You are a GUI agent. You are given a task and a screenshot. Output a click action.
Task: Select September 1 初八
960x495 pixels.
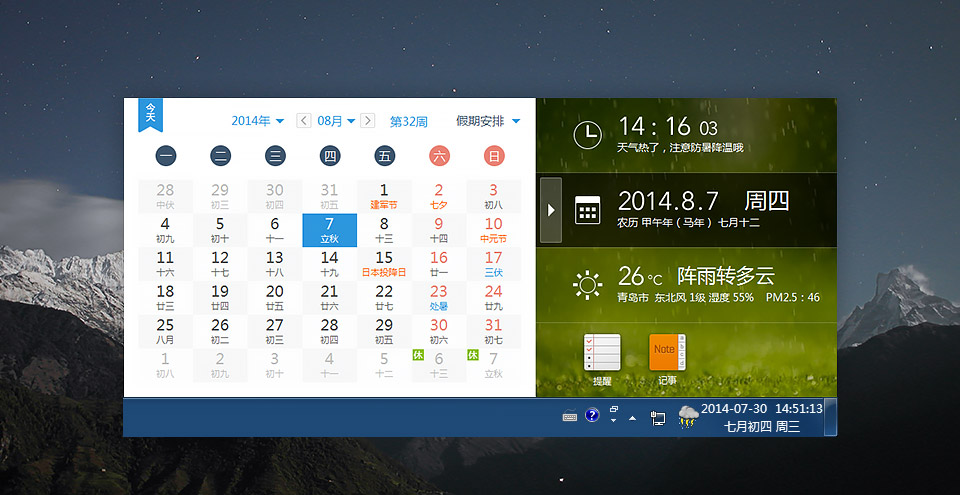pyautogui.click(x=165, y=365)
